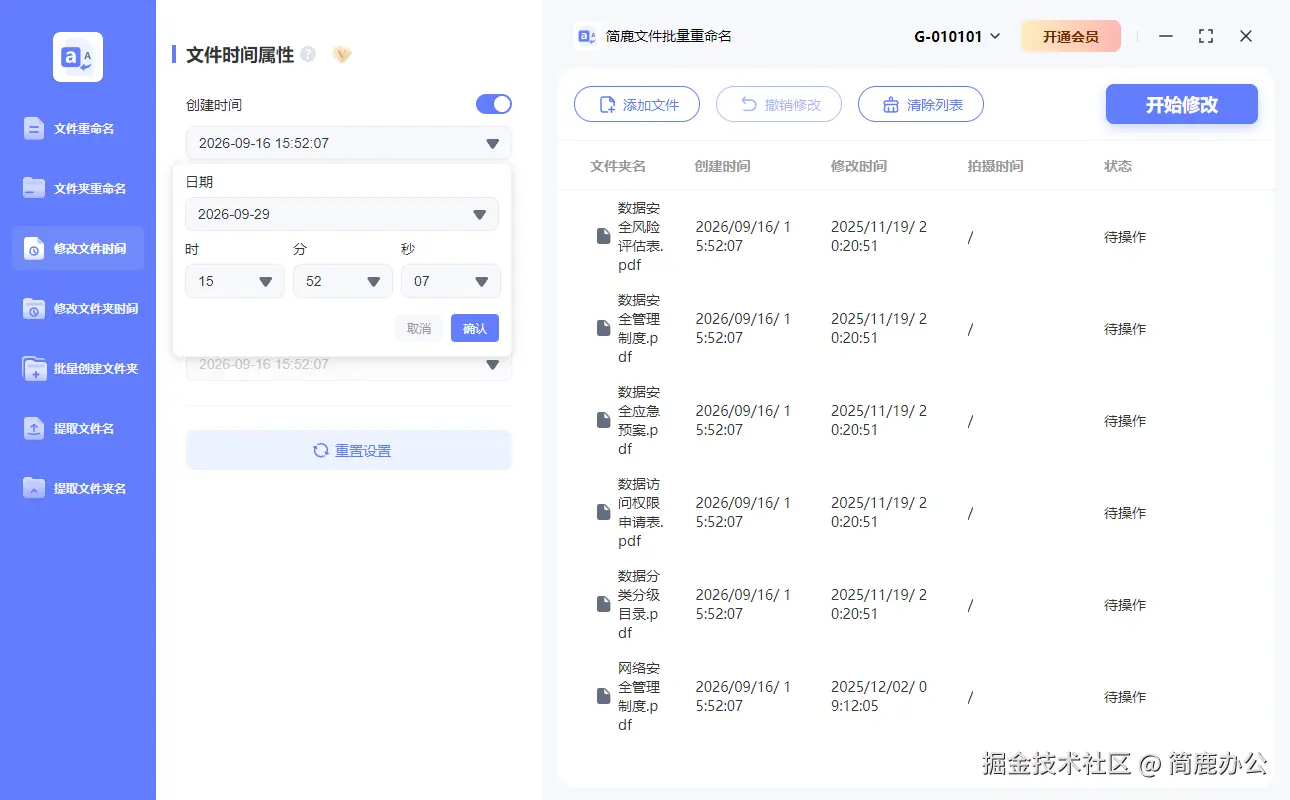Open the 分 minute dropdown
This screenshot has width=1290, height=800.
[343, 281]
